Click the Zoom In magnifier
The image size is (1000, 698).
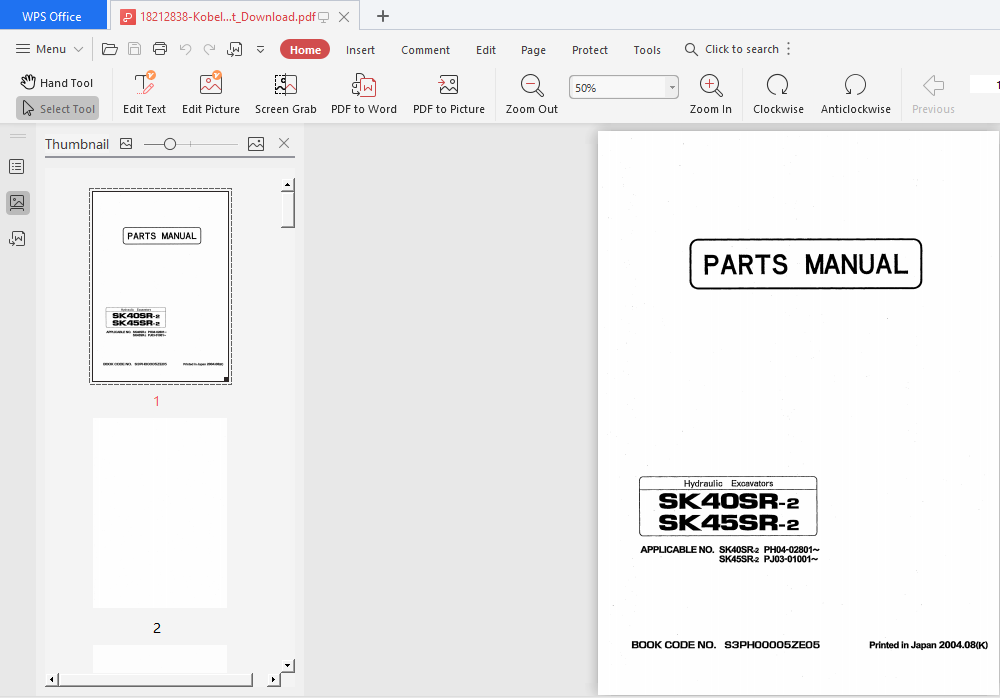pyautogui.click(x=710, y=93)
